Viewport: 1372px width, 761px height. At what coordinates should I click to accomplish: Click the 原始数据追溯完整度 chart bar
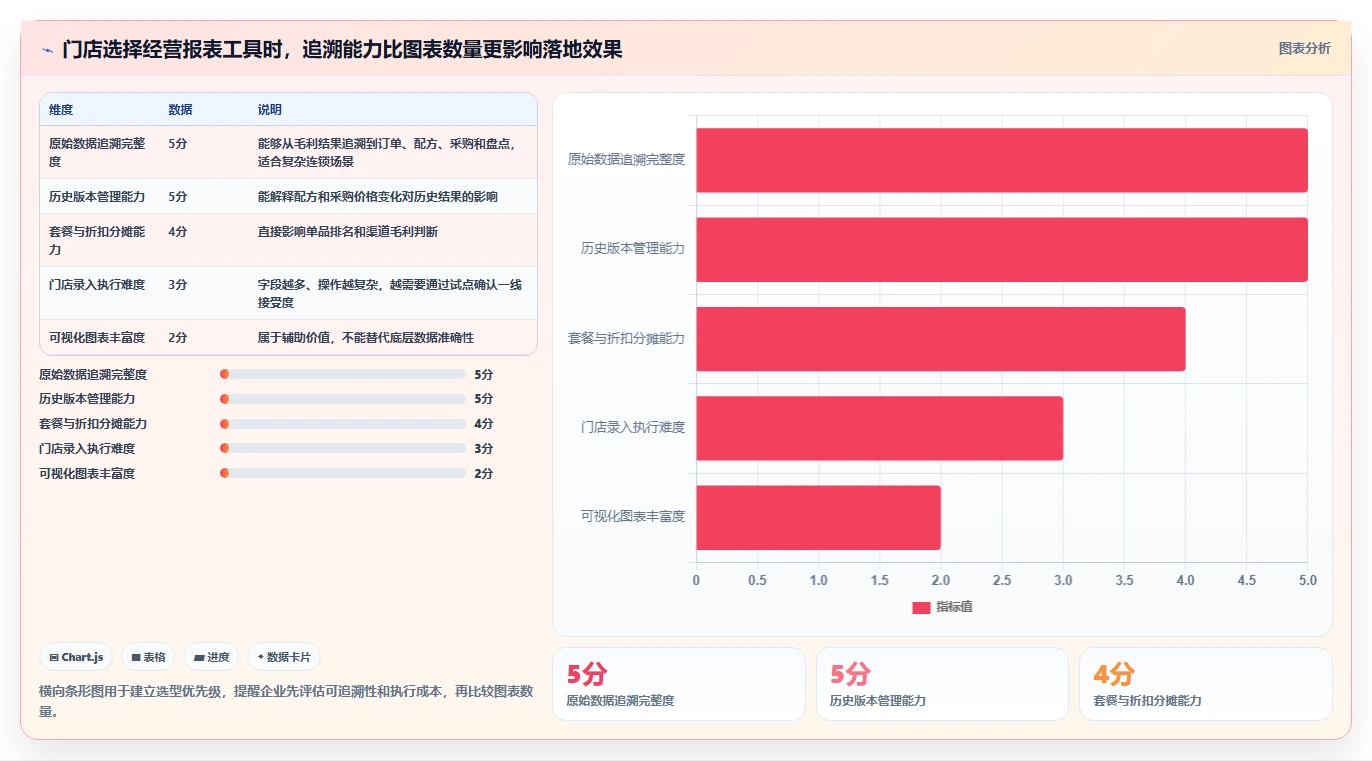(1002, 160)
